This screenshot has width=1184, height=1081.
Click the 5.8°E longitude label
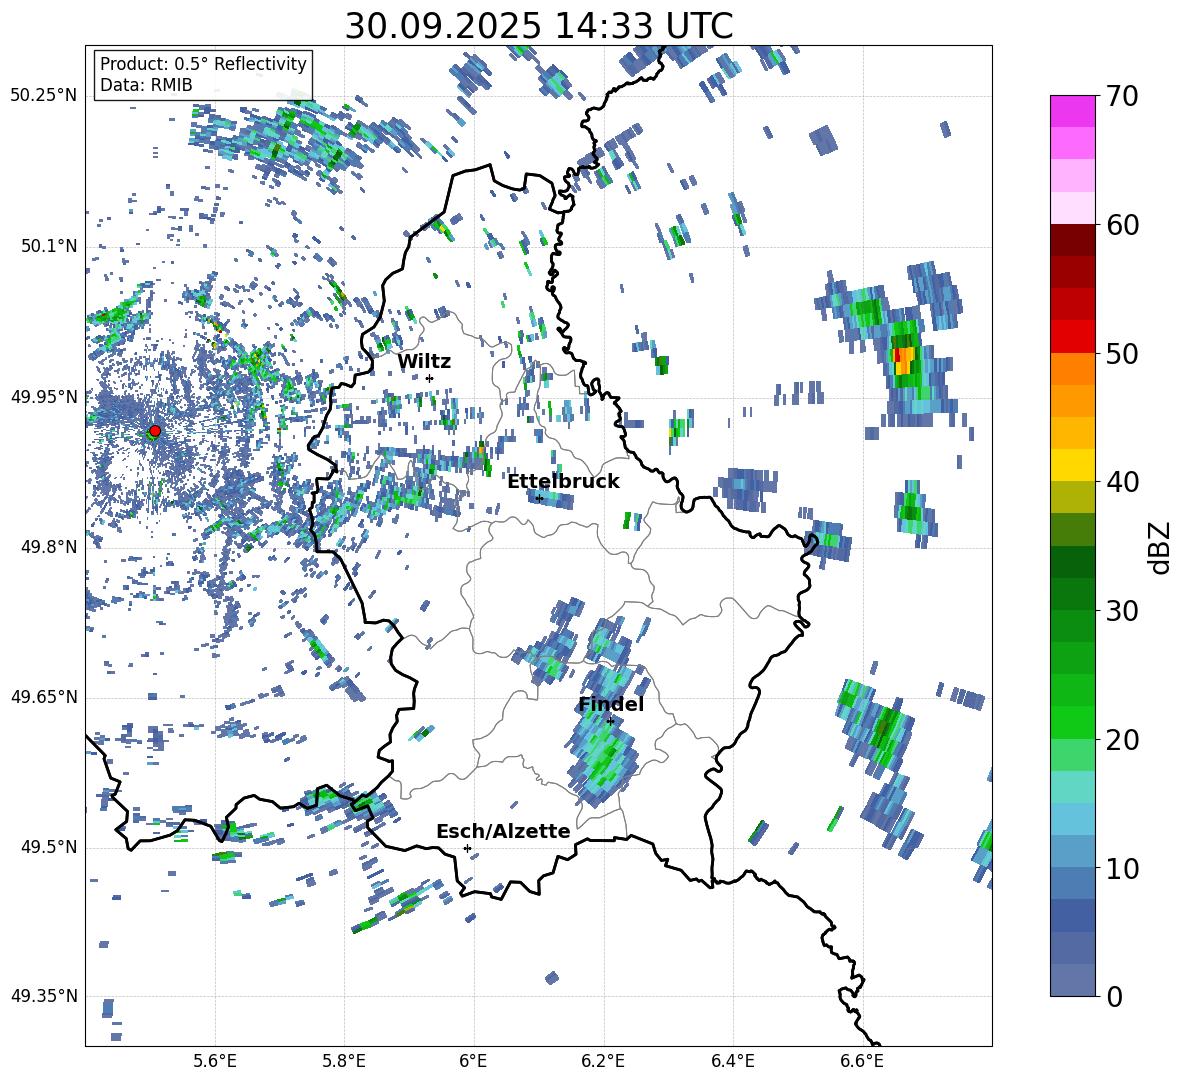click(344, 1061)
